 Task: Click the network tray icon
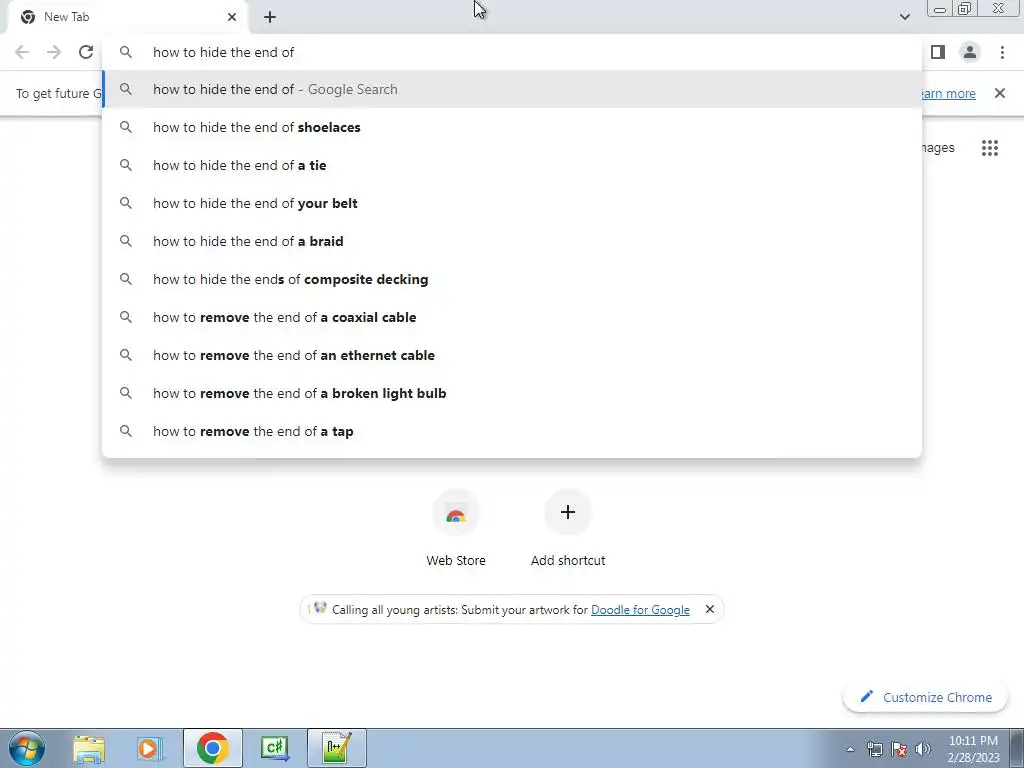click(x=874, y=749)
